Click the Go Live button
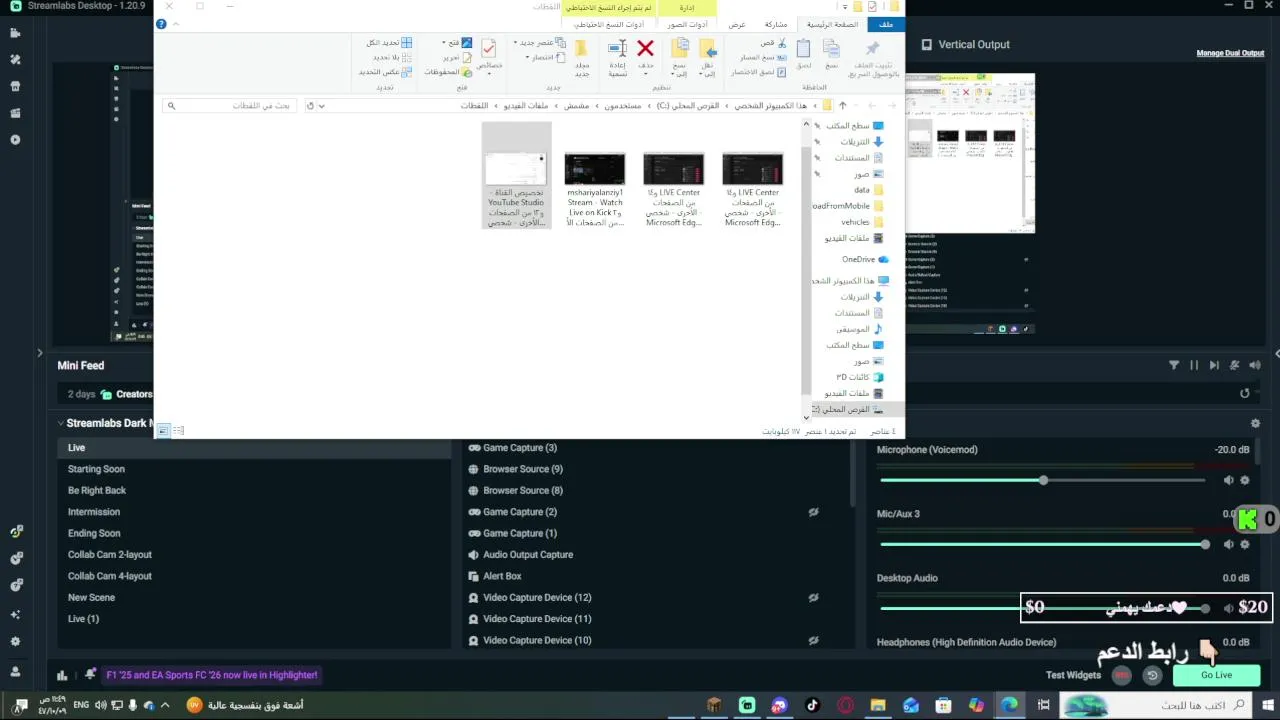Screen dimensions: 1280x720 (1216, 675)
